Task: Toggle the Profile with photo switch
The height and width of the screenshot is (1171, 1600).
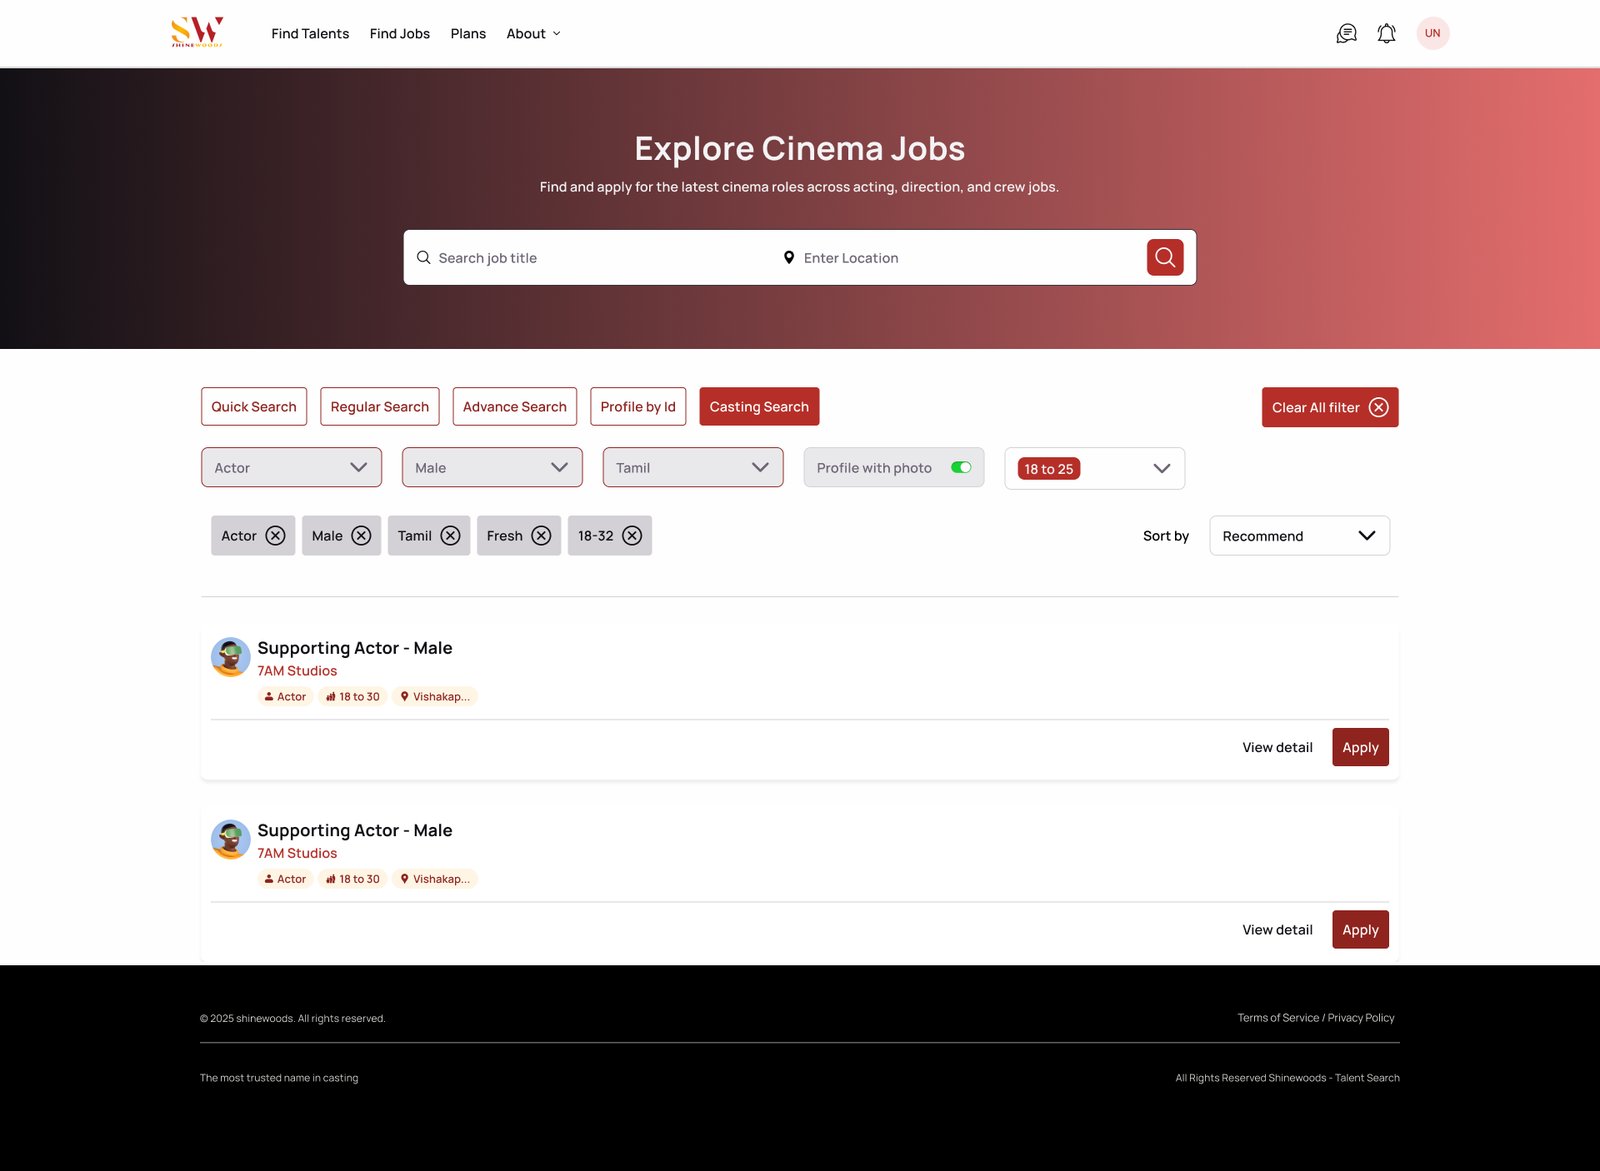Action: click(x=961, y=468)
